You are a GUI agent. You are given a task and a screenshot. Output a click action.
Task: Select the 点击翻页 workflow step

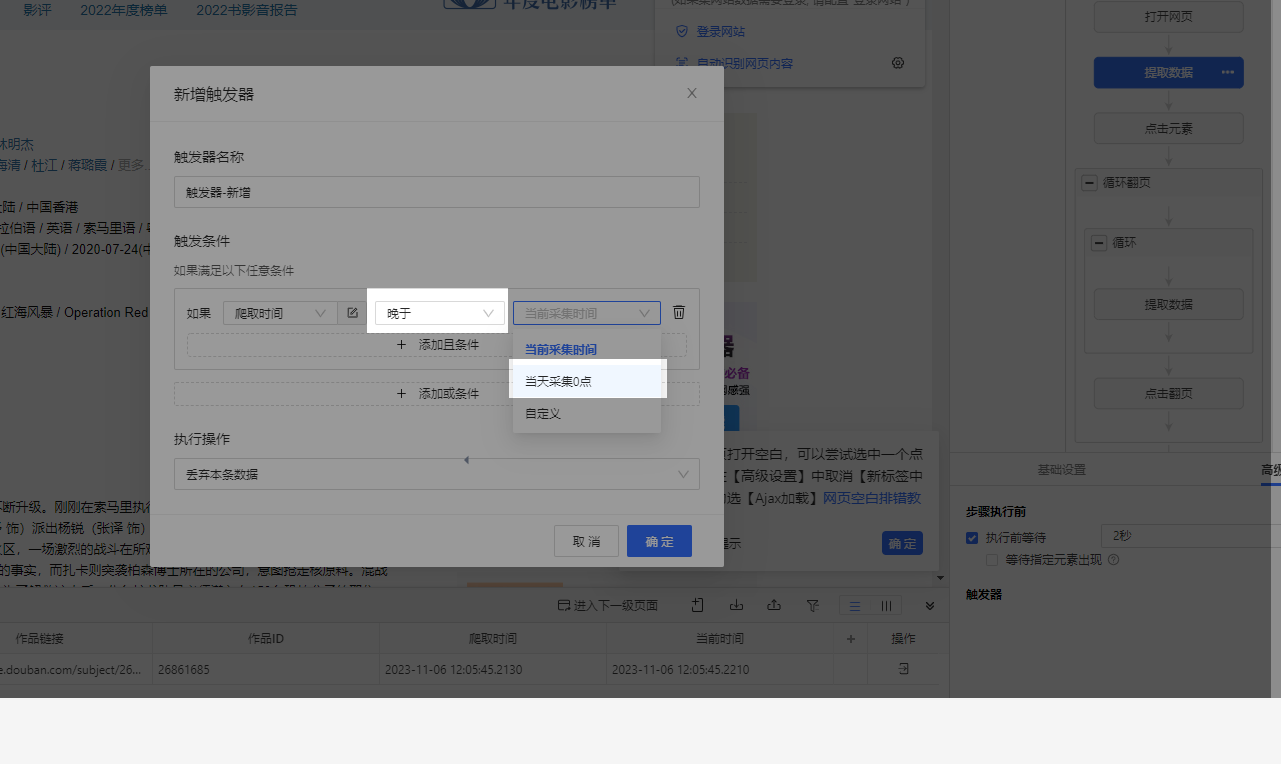[1168, 393]
